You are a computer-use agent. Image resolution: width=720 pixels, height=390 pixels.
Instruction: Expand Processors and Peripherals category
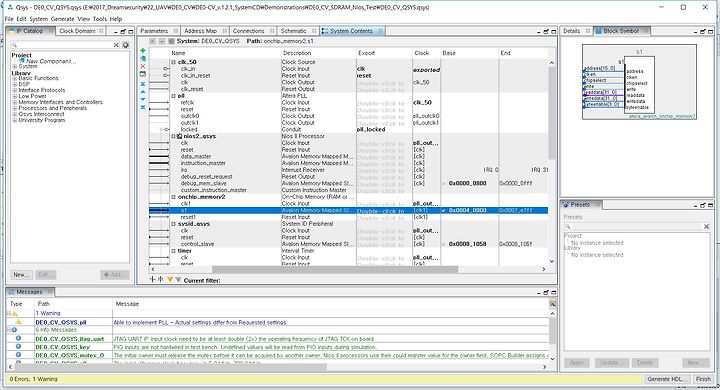pos(15,108)
